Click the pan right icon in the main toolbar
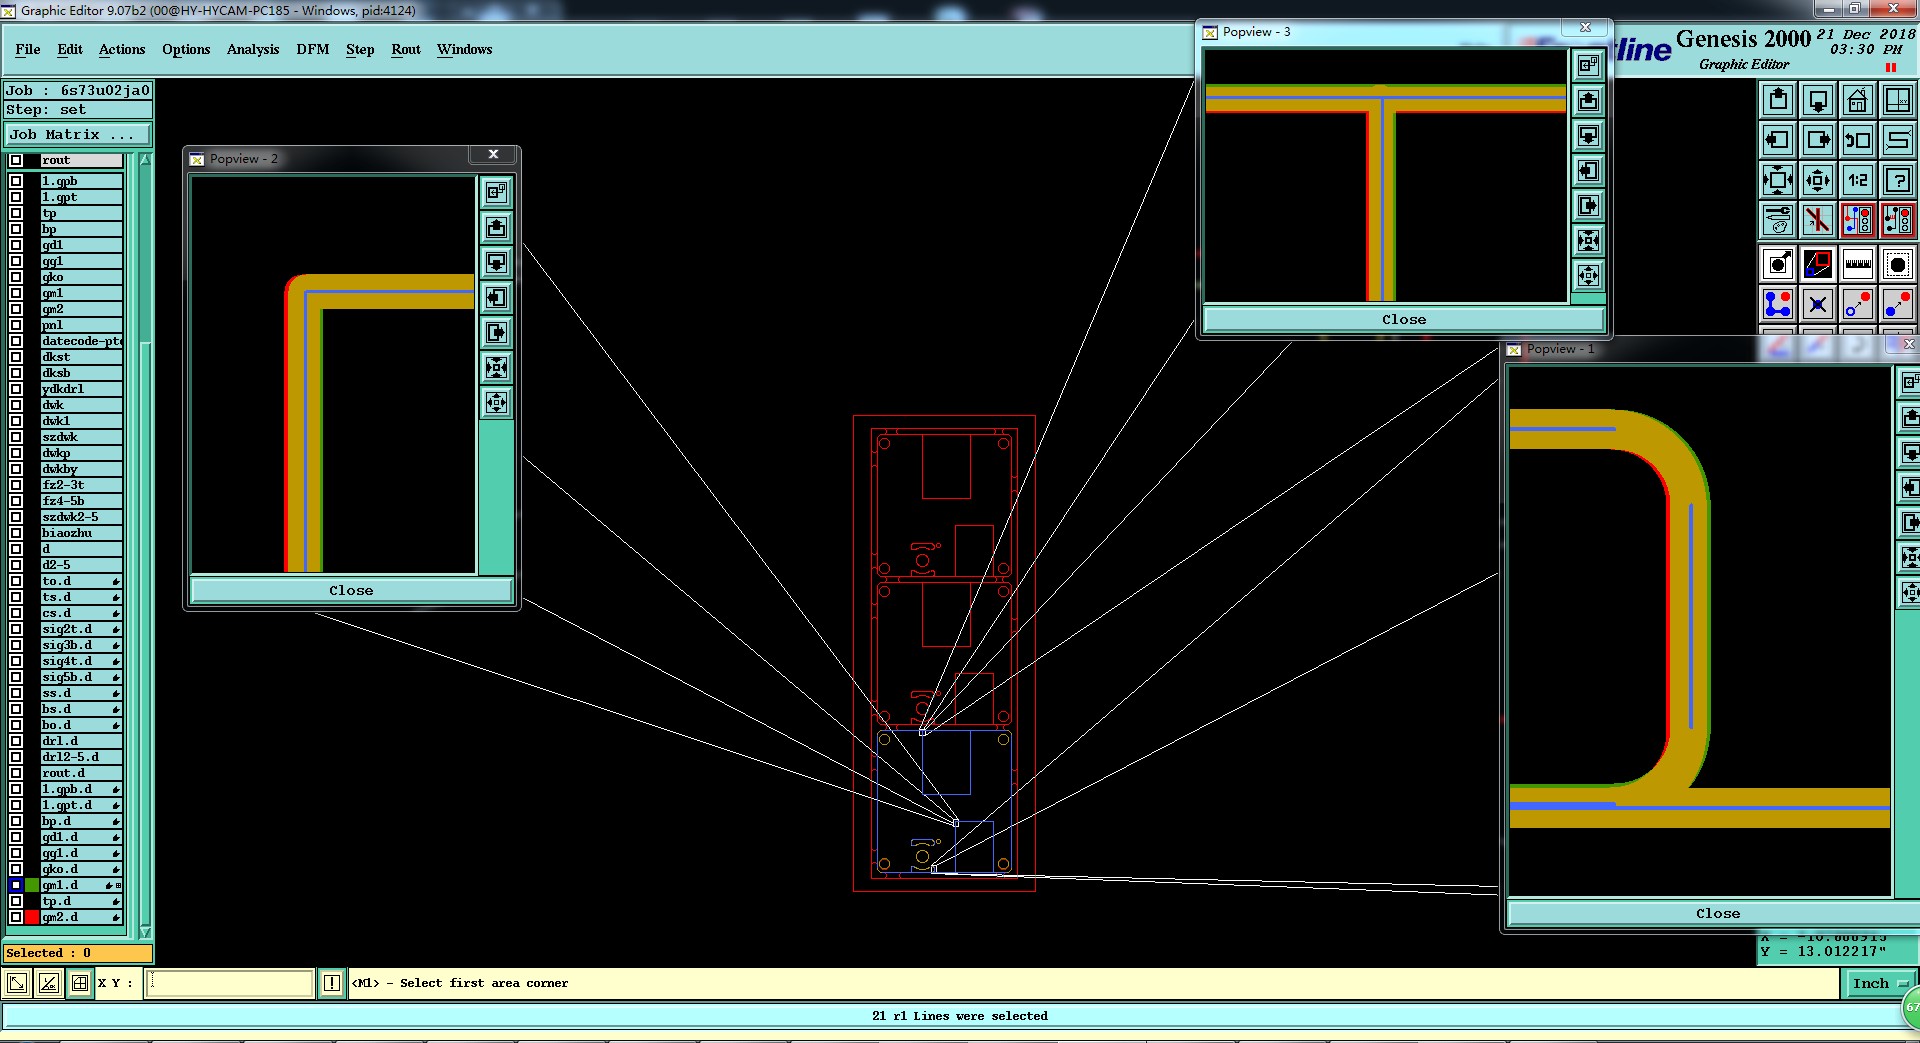This screenshot has width=1920, height=1043. point(1818,140)
